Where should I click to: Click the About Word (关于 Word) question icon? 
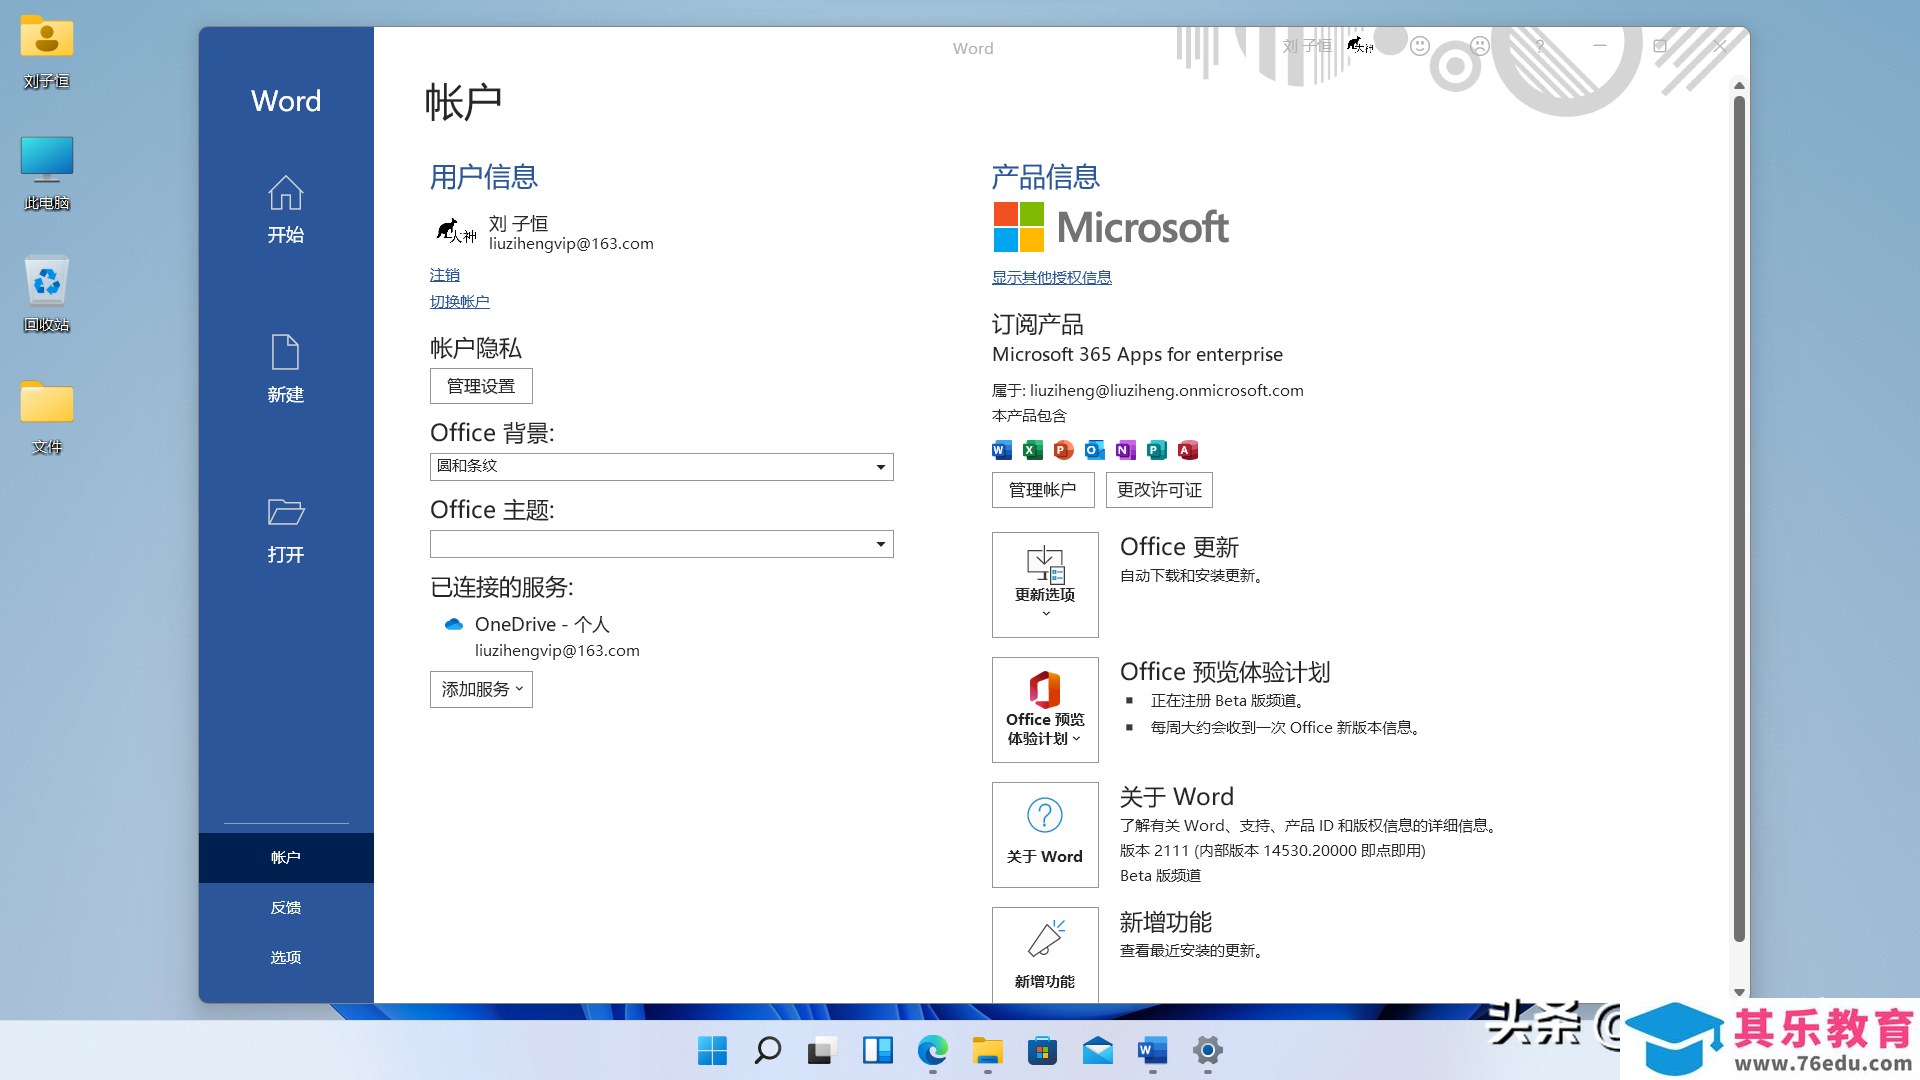click(x=1045, y=816)
